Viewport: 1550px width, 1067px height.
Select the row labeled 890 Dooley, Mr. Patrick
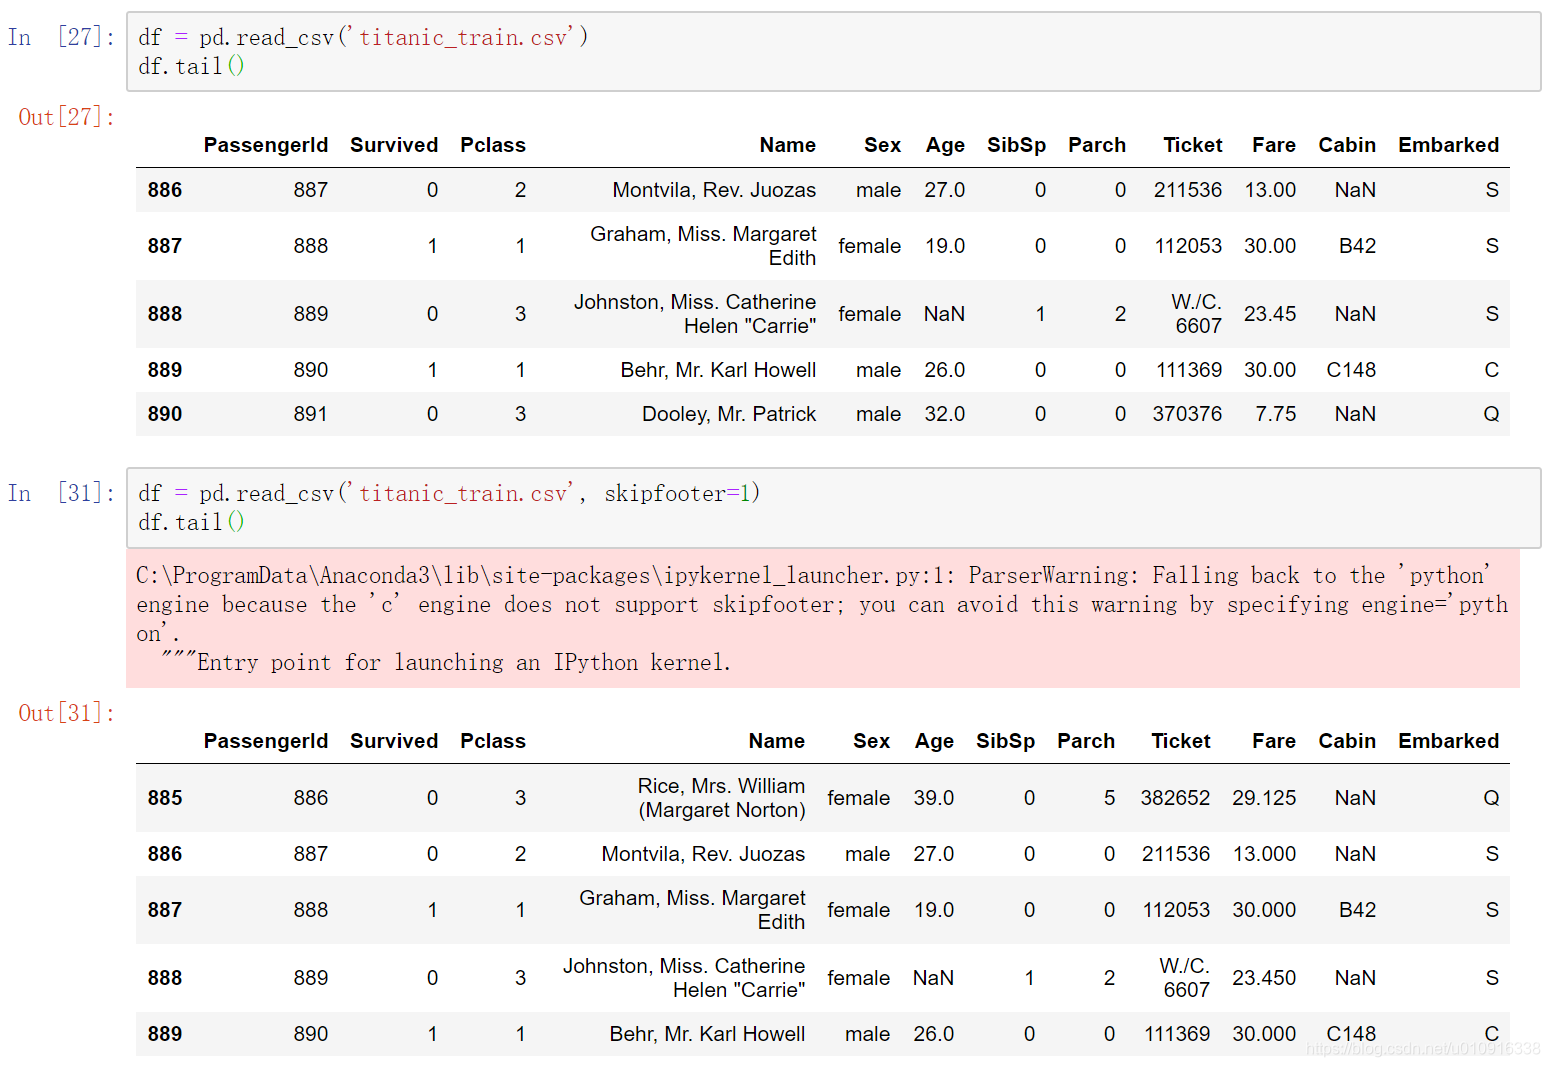point(728,413)
